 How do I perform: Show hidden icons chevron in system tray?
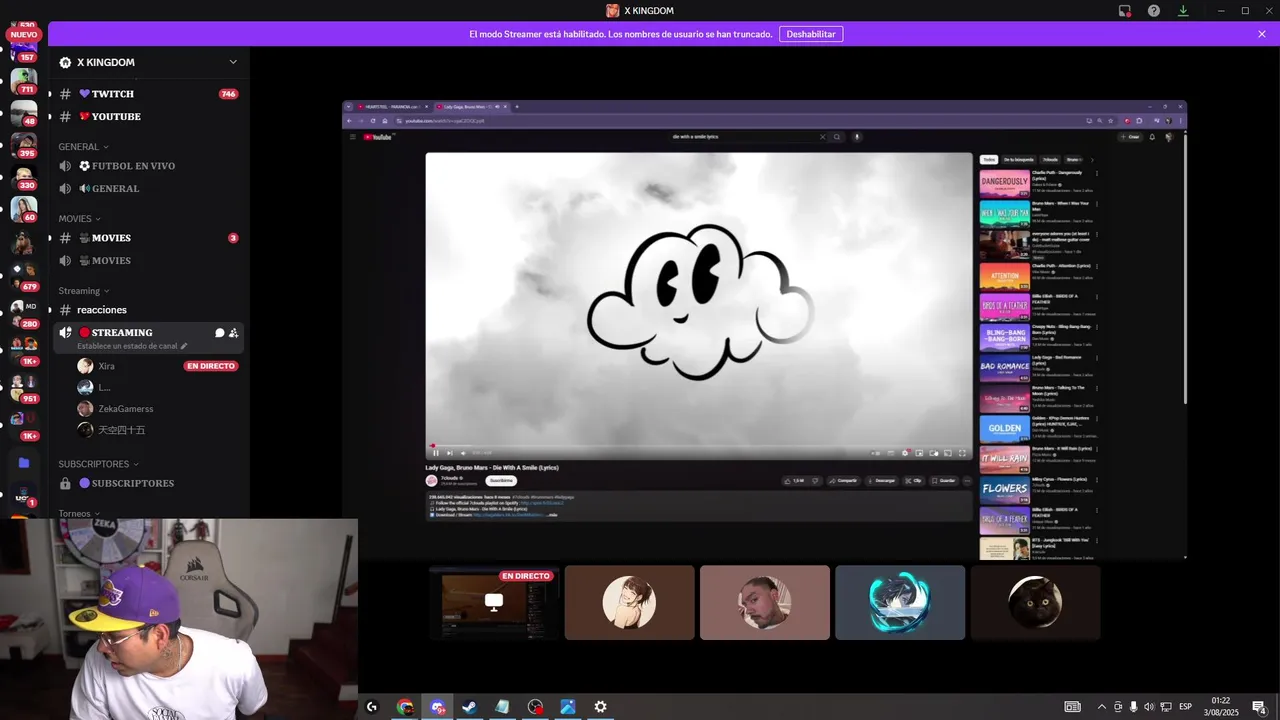pyautogui.click(x=1102, y=707)
